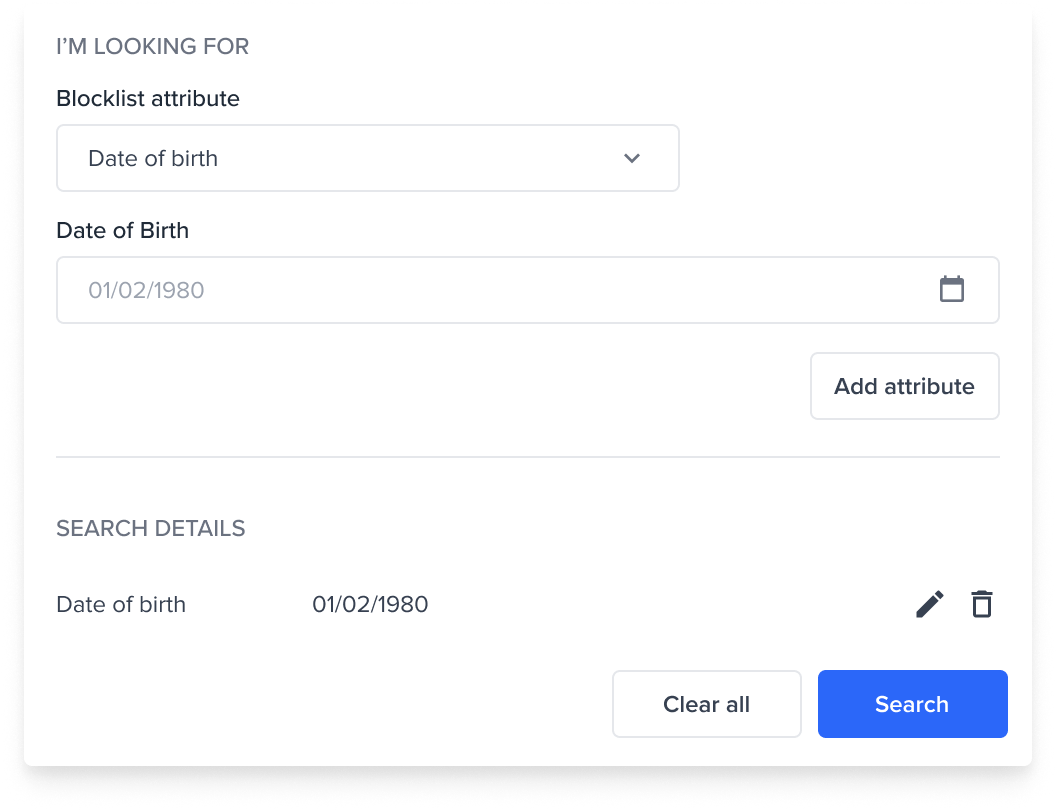Delete the Date of birth search detail
The width and height of the screenshot is (1056, 810).
[x=982, y=604]
